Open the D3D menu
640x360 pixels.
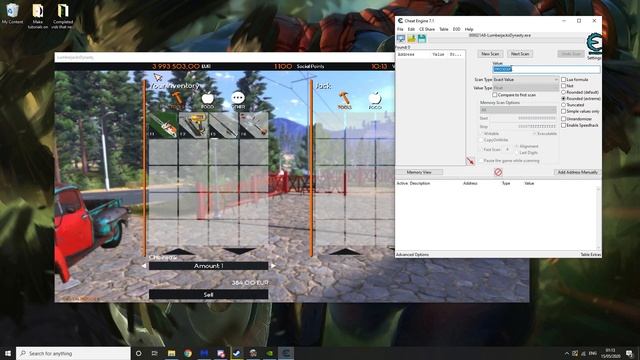[456, 29]
